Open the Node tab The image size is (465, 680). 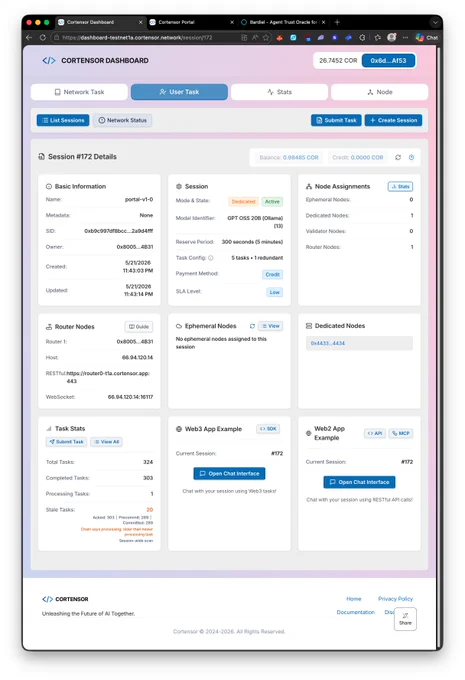(380, 92)
